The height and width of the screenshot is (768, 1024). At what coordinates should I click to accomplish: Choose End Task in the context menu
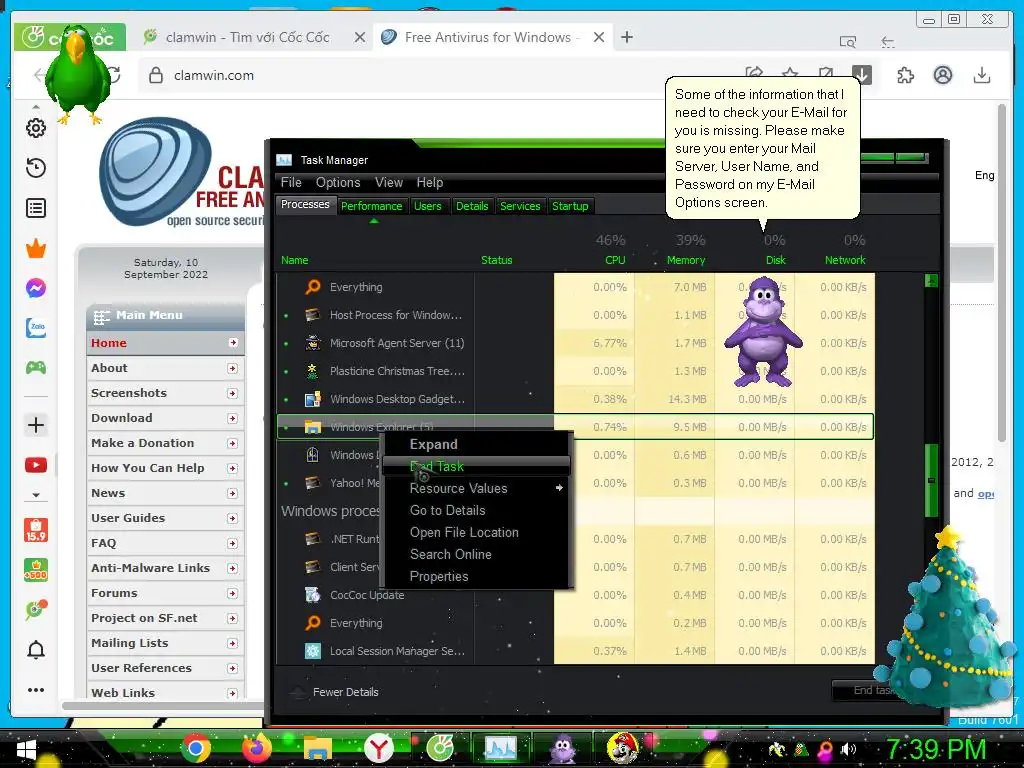pyautogui.click(x=476, y=466)
